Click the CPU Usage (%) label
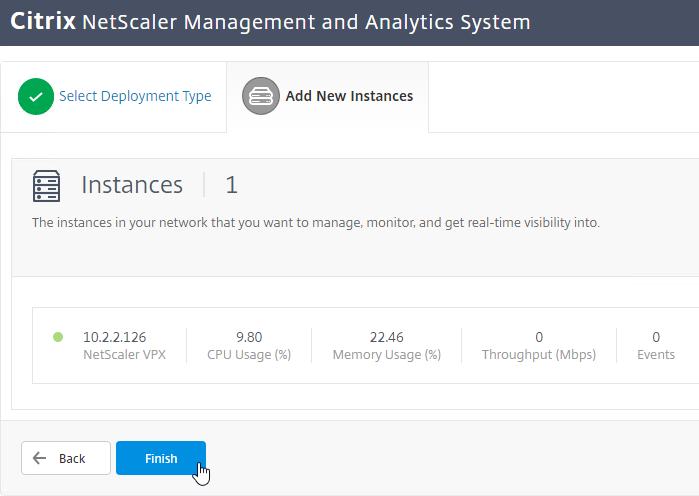Image resolution: width=699 pixels, height=496 pixels. tap(249, 355)
